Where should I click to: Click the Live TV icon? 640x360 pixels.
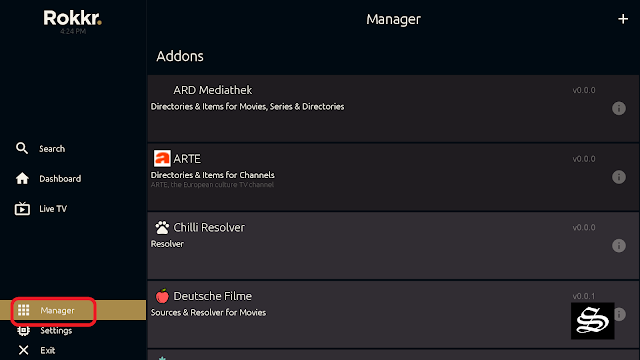coord(22,209)
